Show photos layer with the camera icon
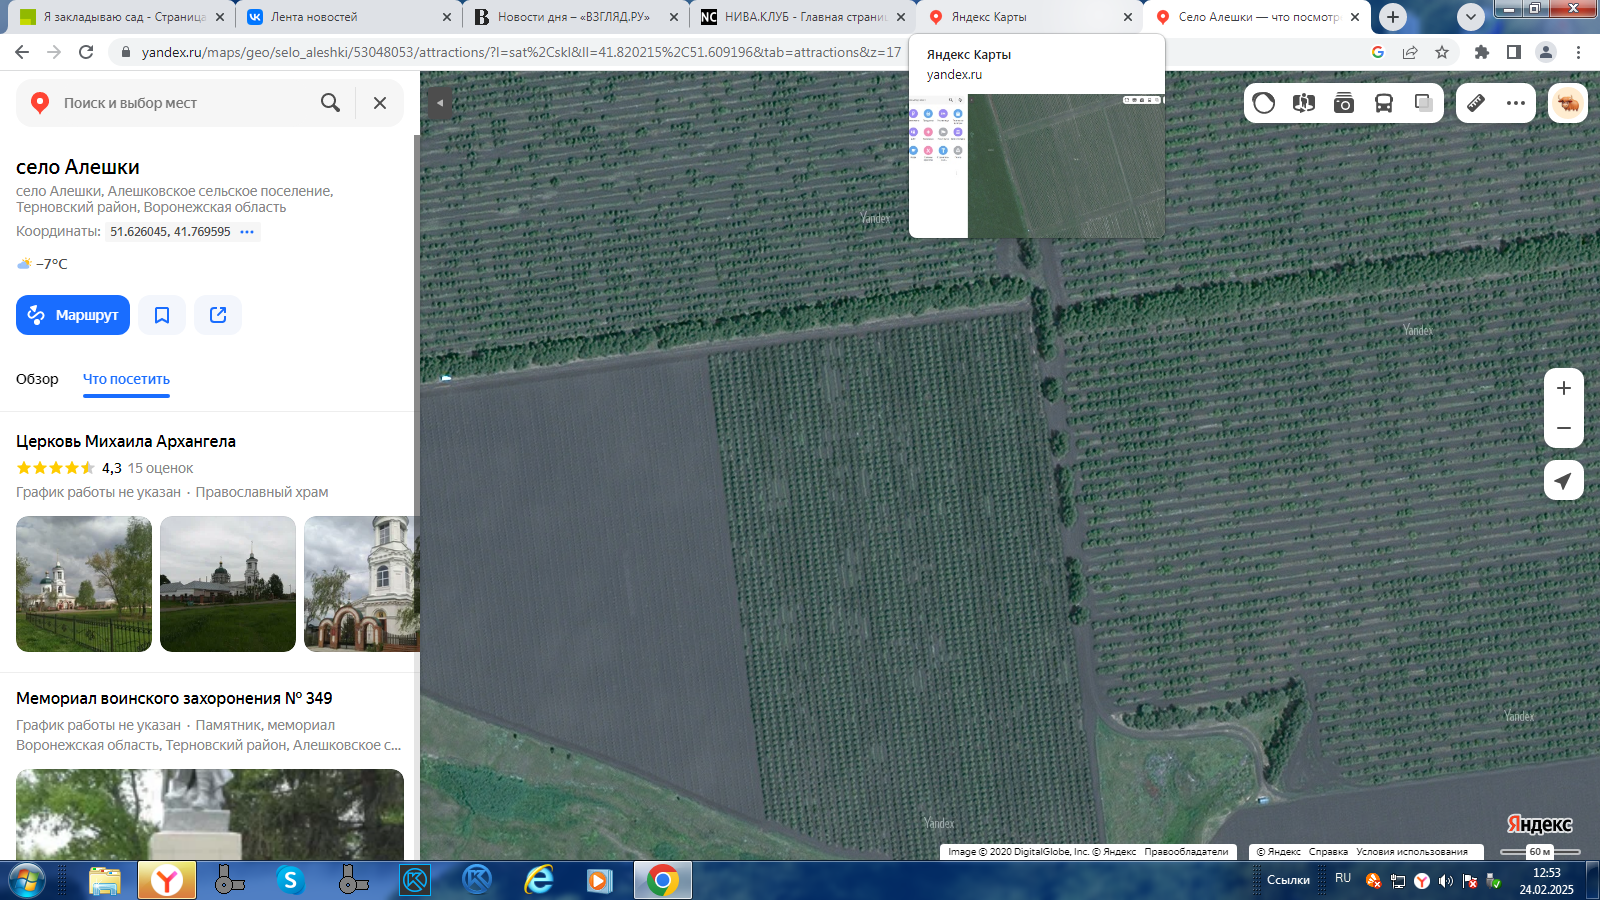This screenshot has width=1600, height=900. click(1344, 103)
